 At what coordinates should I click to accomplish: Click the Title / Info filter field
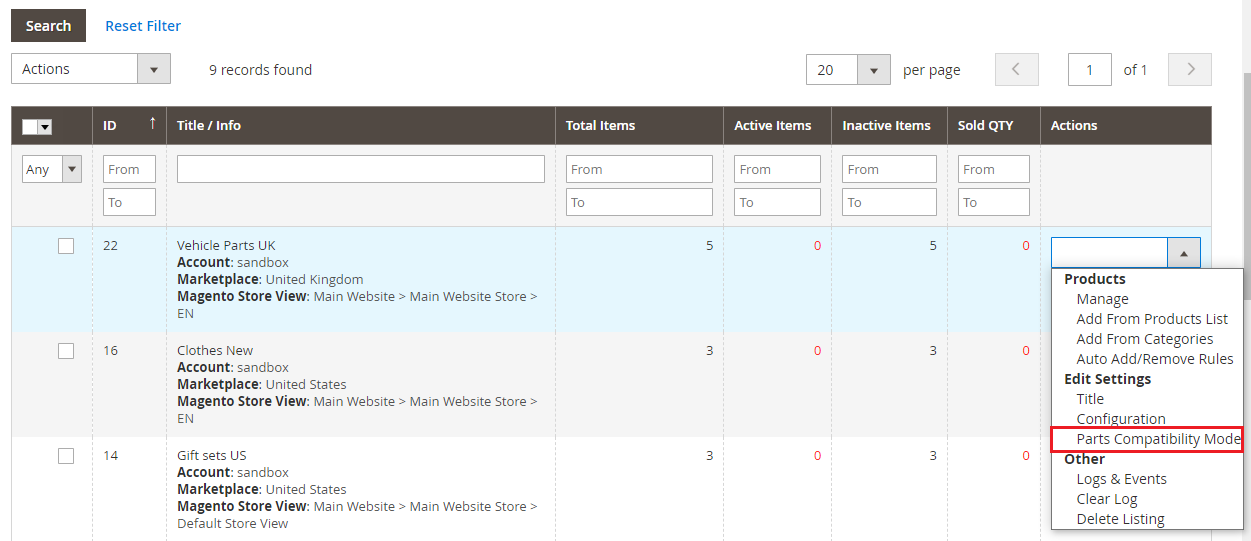(360, 169)
